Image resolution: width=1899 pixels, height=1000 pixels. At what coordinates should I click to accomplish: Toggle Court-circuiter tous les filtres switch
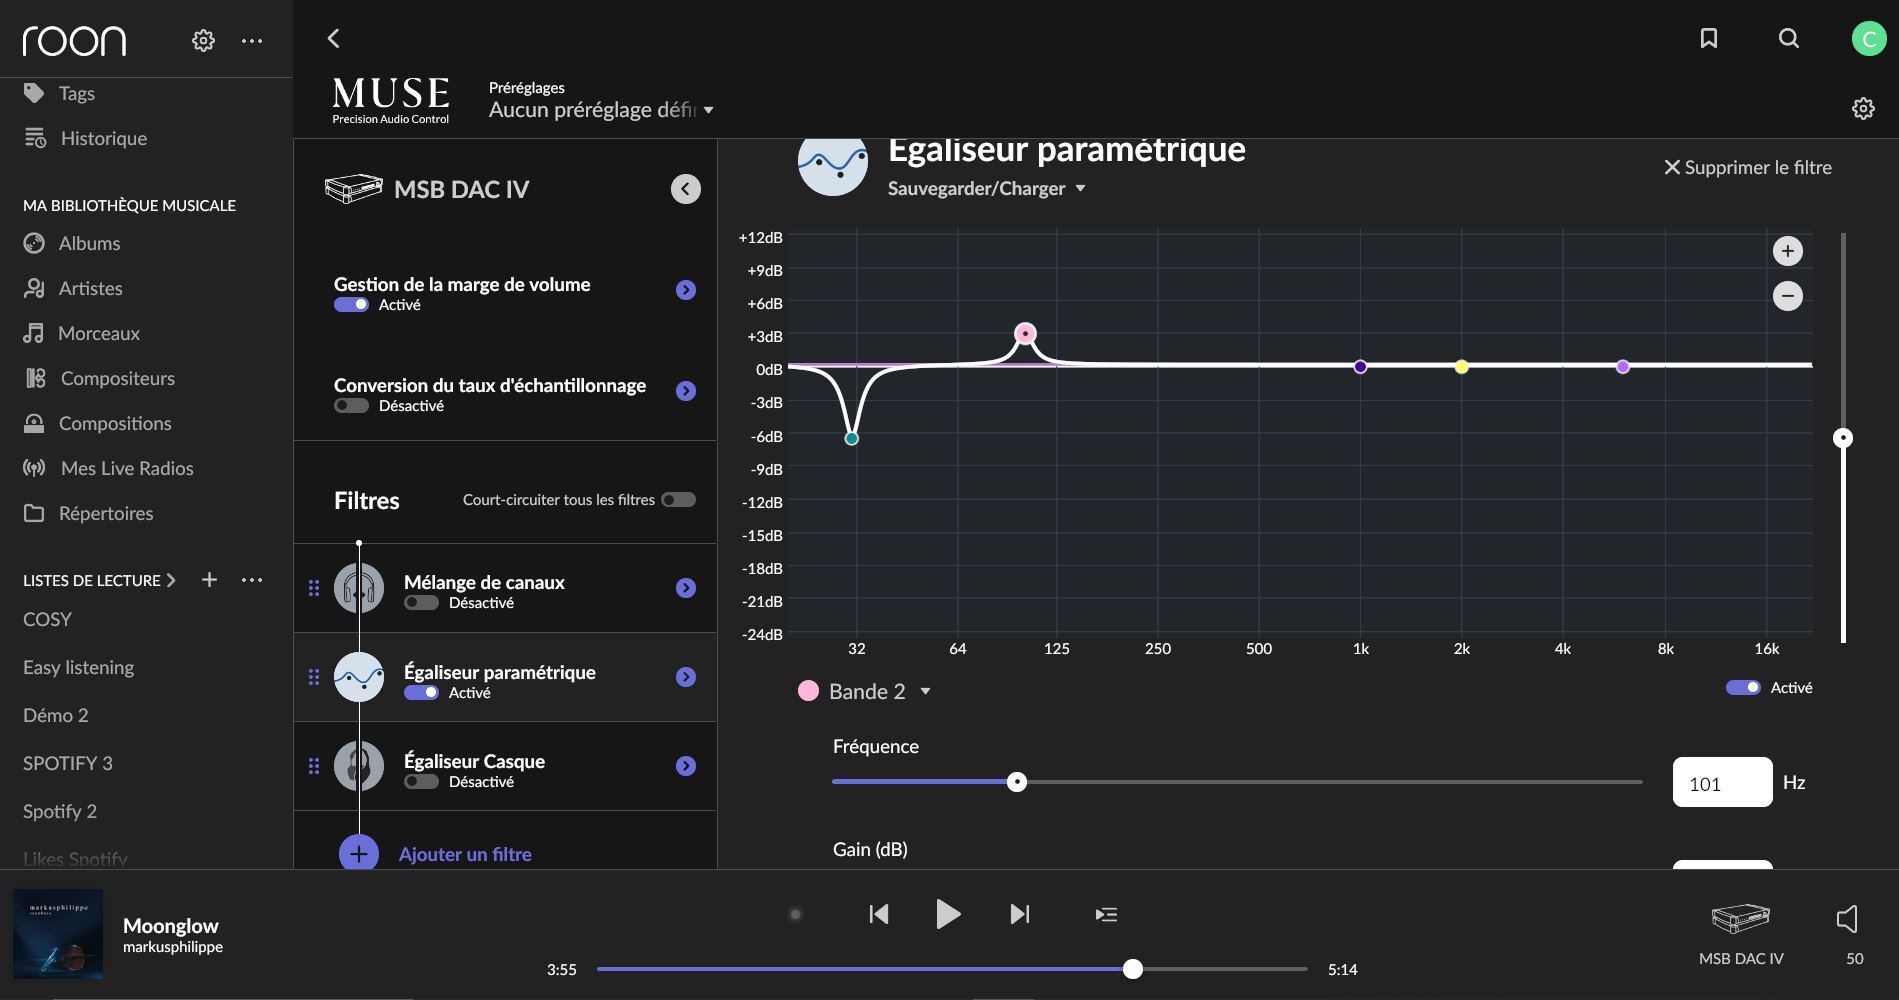point(678,500)
